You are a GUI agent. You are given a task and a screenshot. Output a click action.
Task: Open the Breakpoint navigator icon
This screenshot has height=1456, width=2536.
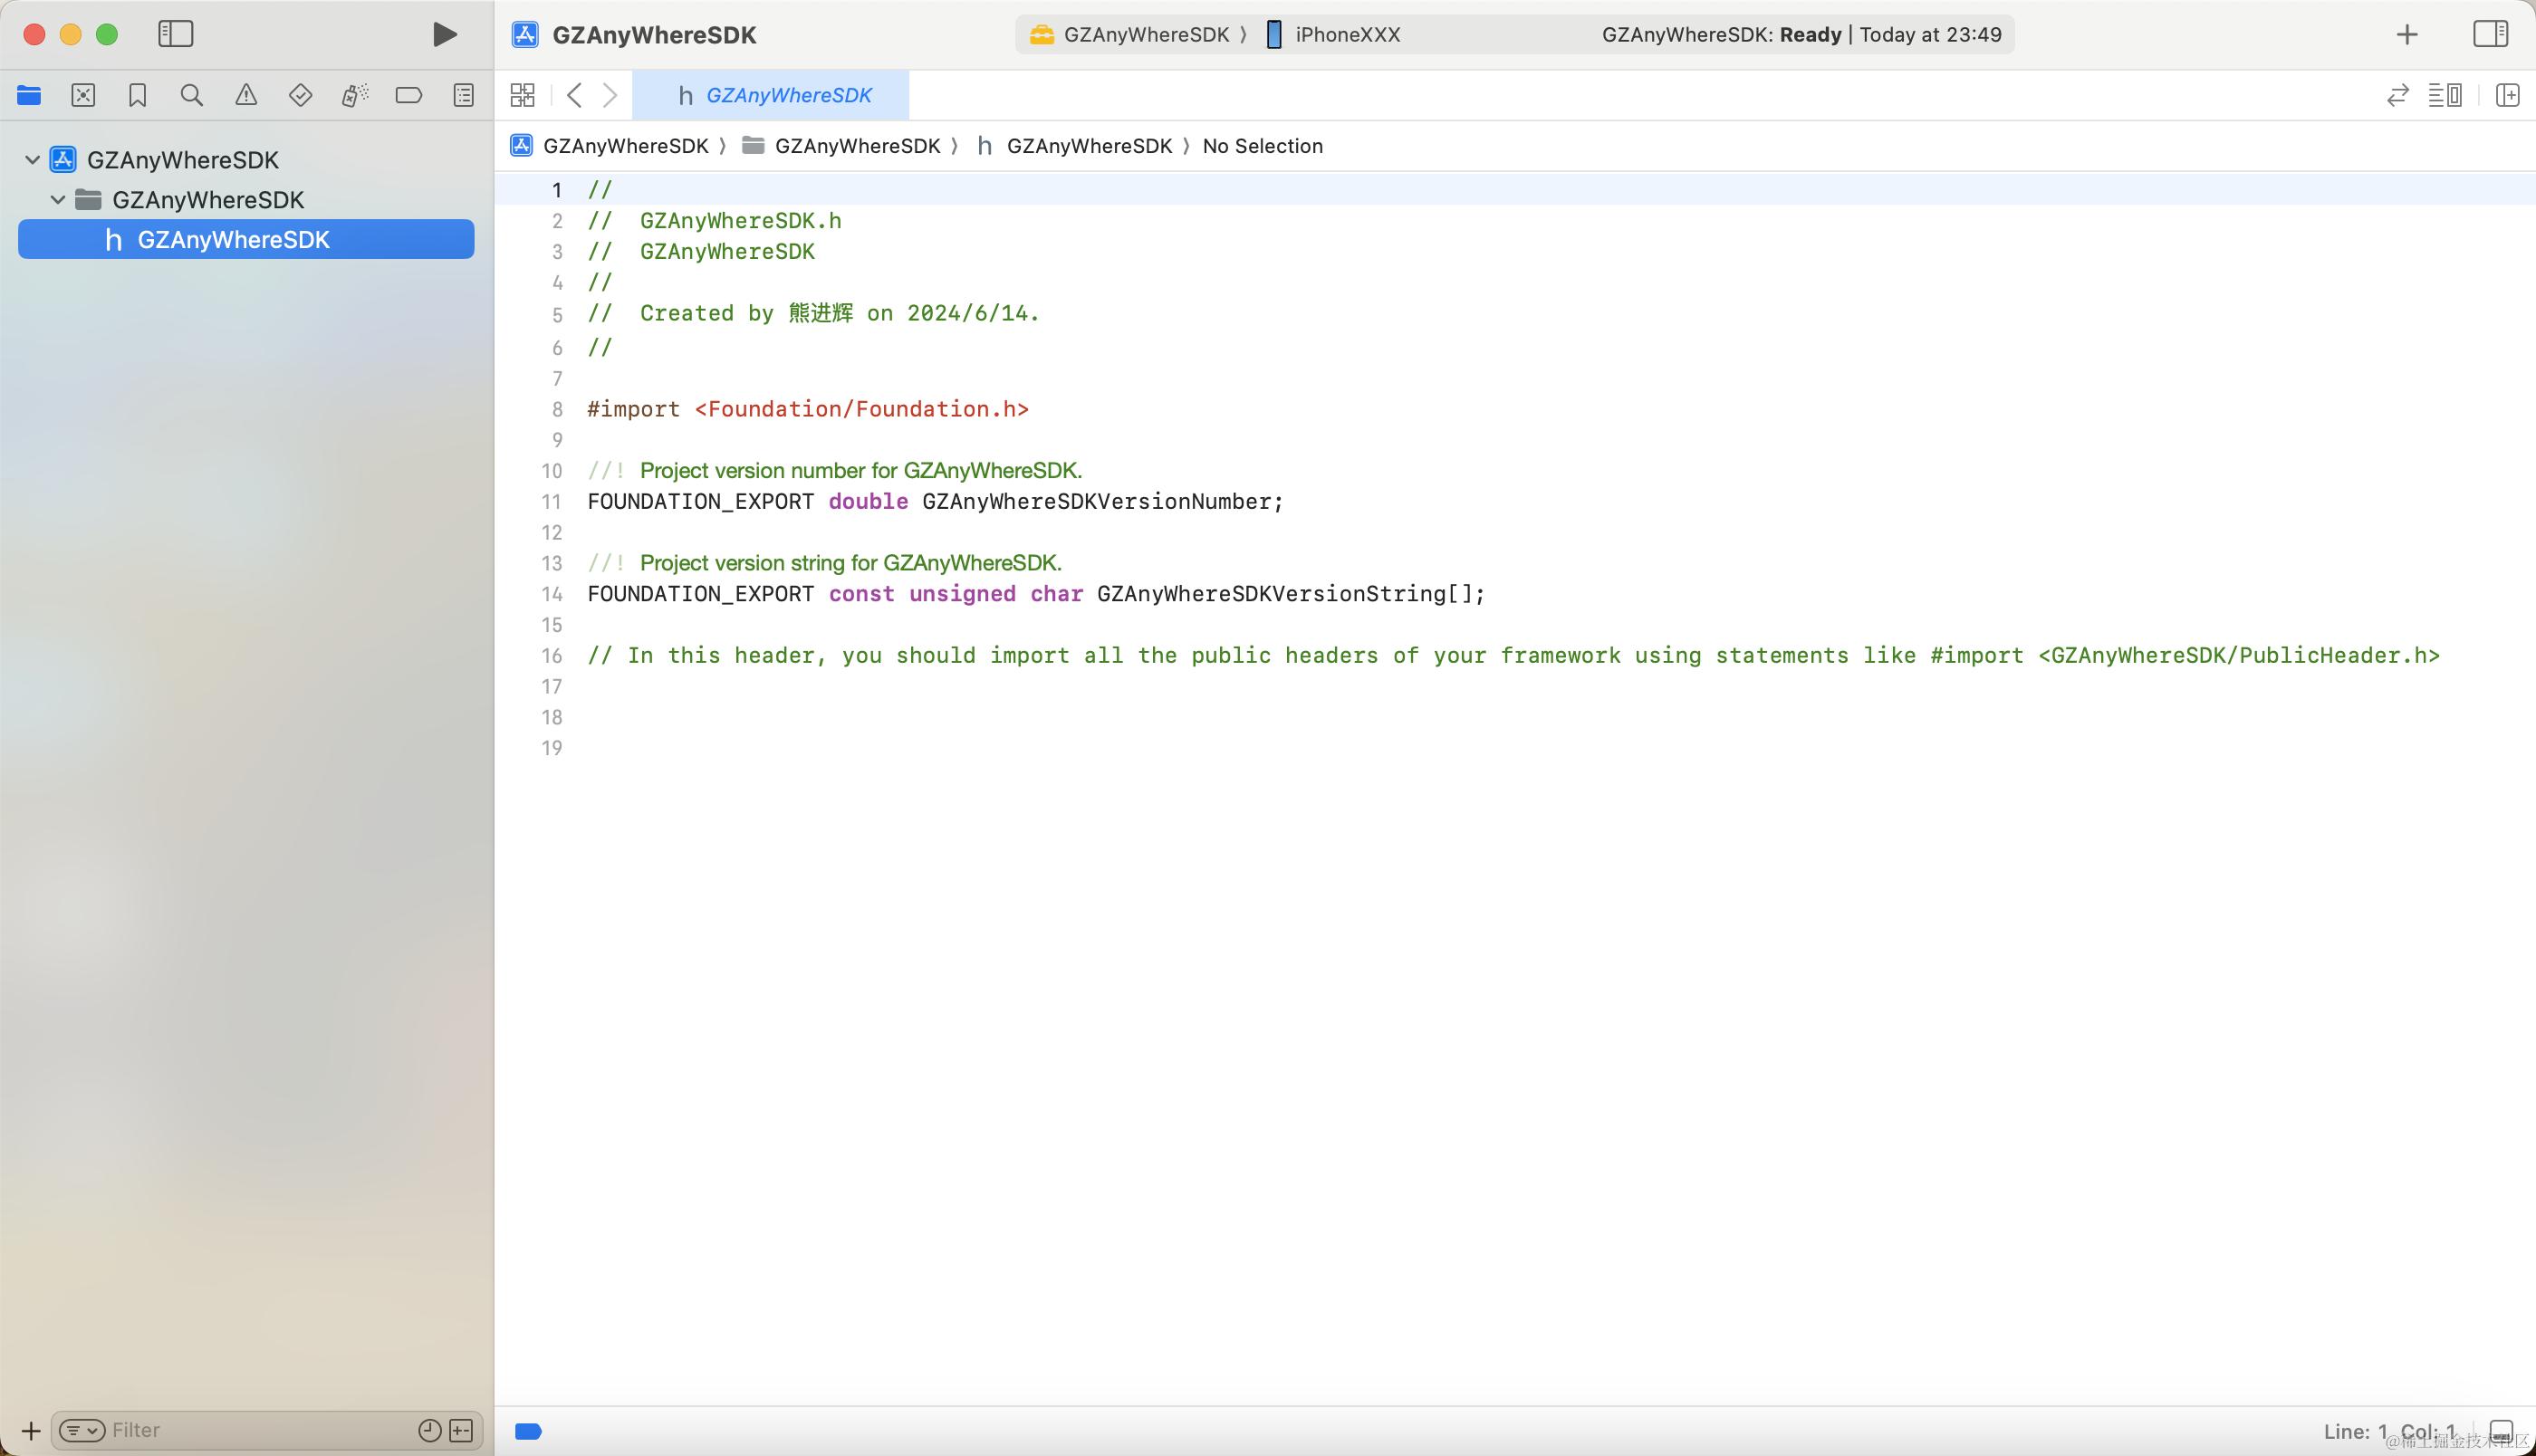(x=408, y=95)
